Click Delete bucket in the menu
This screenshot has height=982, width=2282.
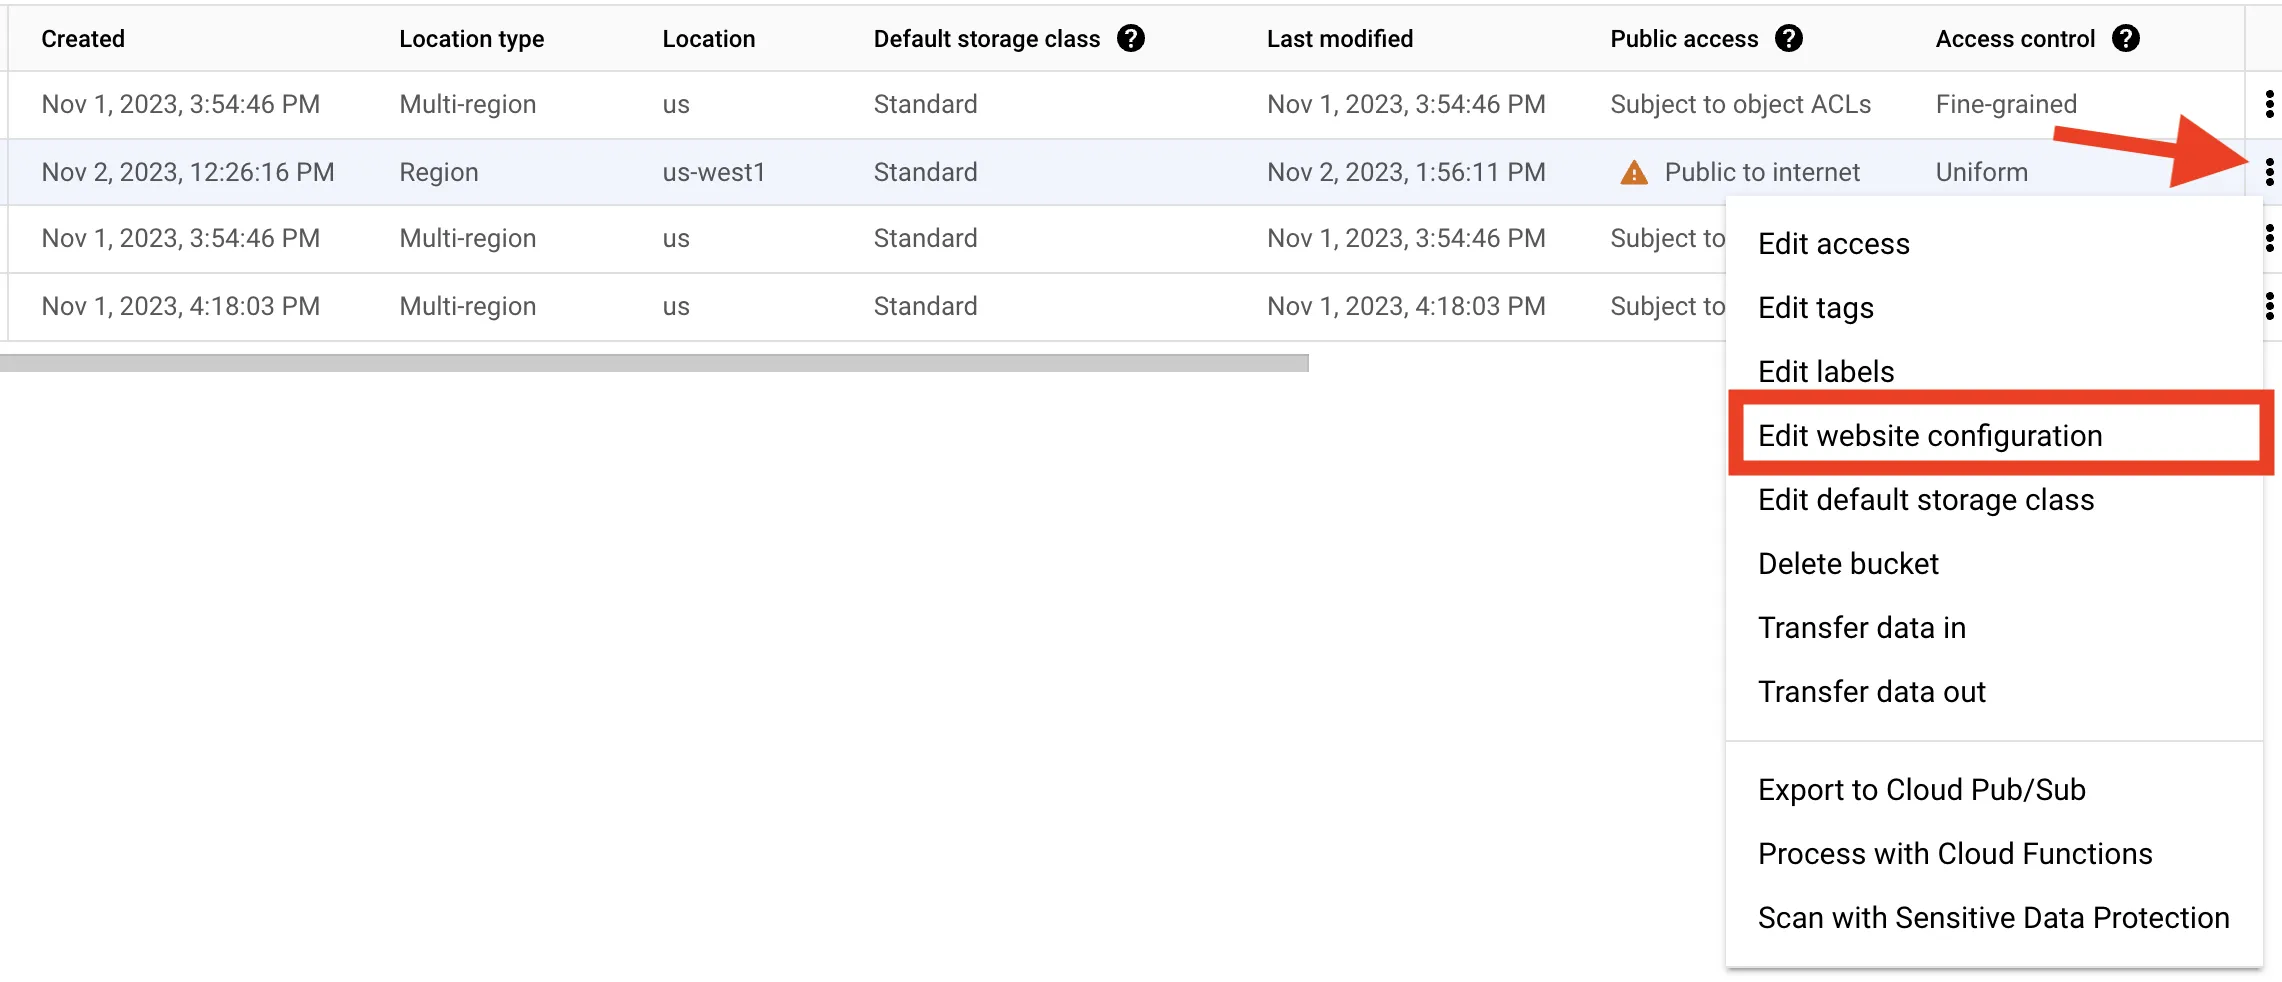pos(1847,564)
